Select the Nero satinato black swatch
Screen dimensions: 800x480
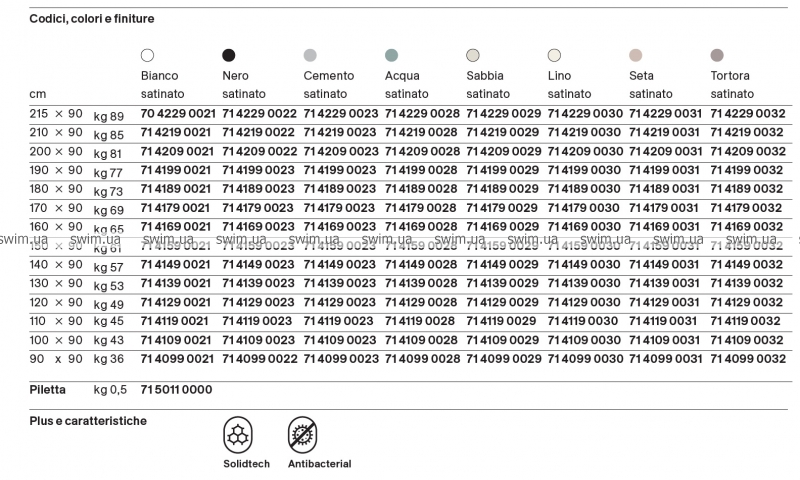point(229,55)
